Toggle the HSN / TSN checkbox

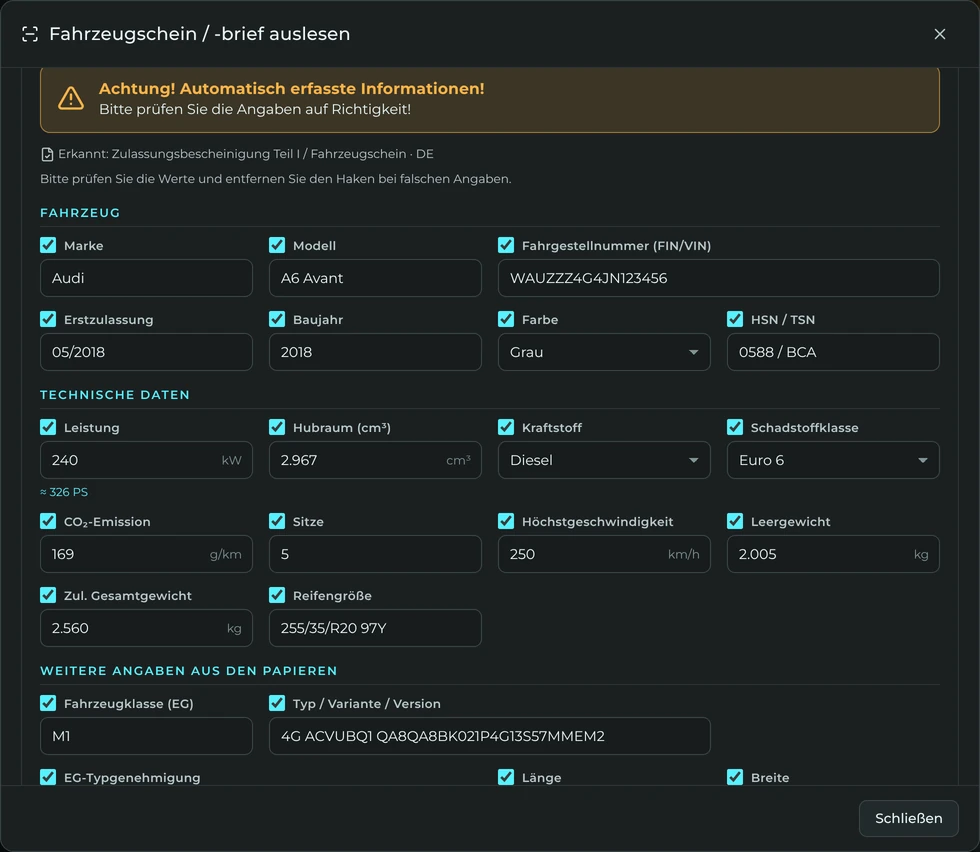[735, 319]
